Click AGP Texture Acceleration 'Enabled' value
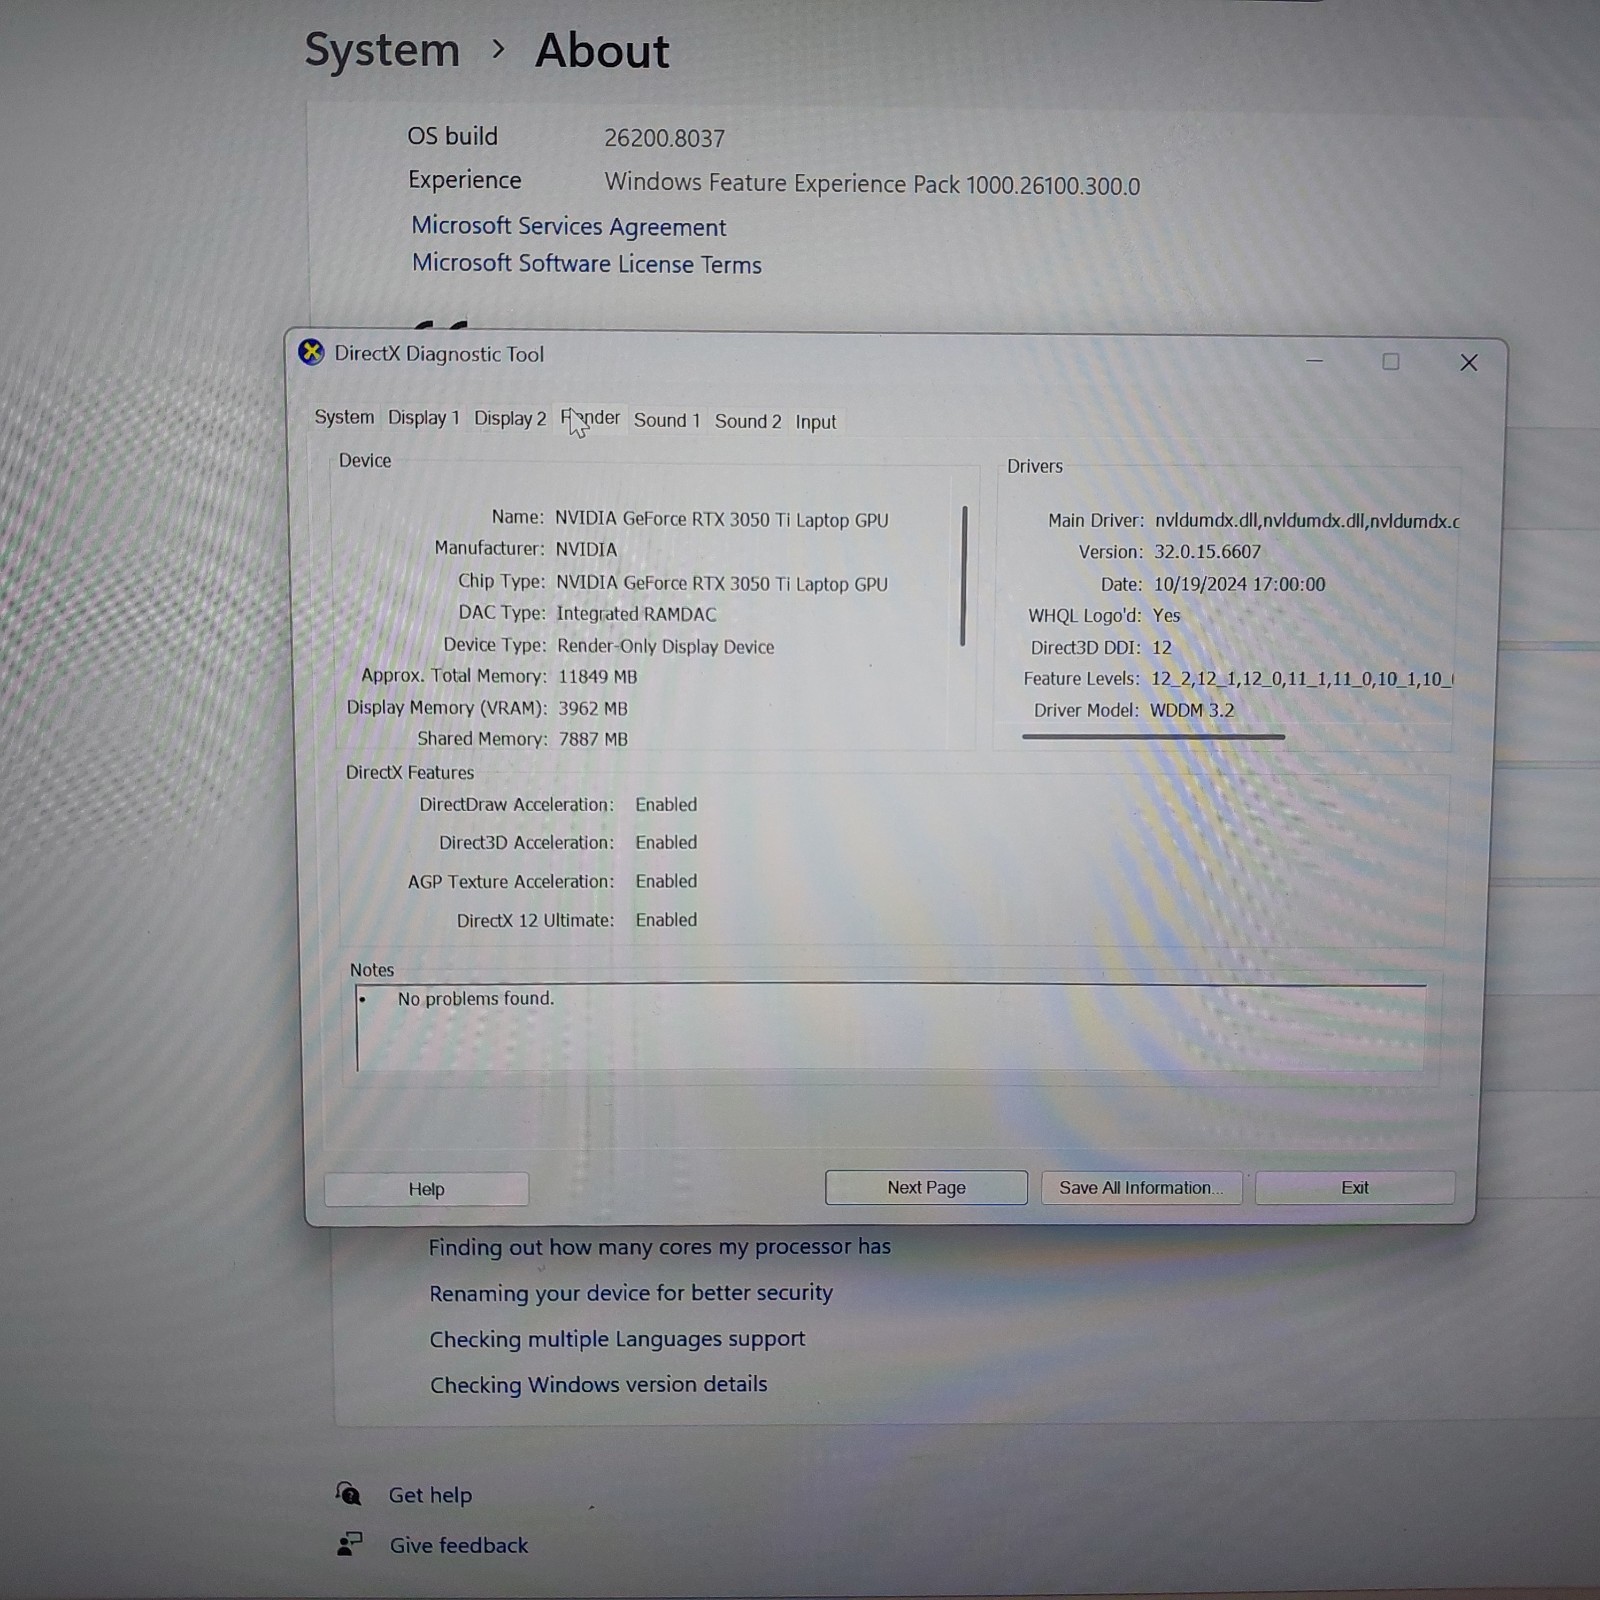This screenshot has height=1600, width=1600. [x=666, y=881]
